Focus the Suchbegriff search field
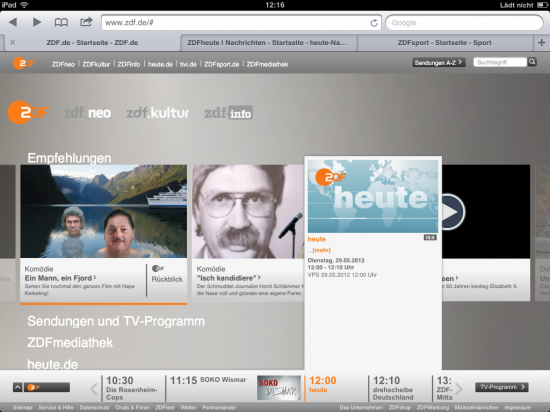Viewport: 550px width, 412px height. (500, 62)
